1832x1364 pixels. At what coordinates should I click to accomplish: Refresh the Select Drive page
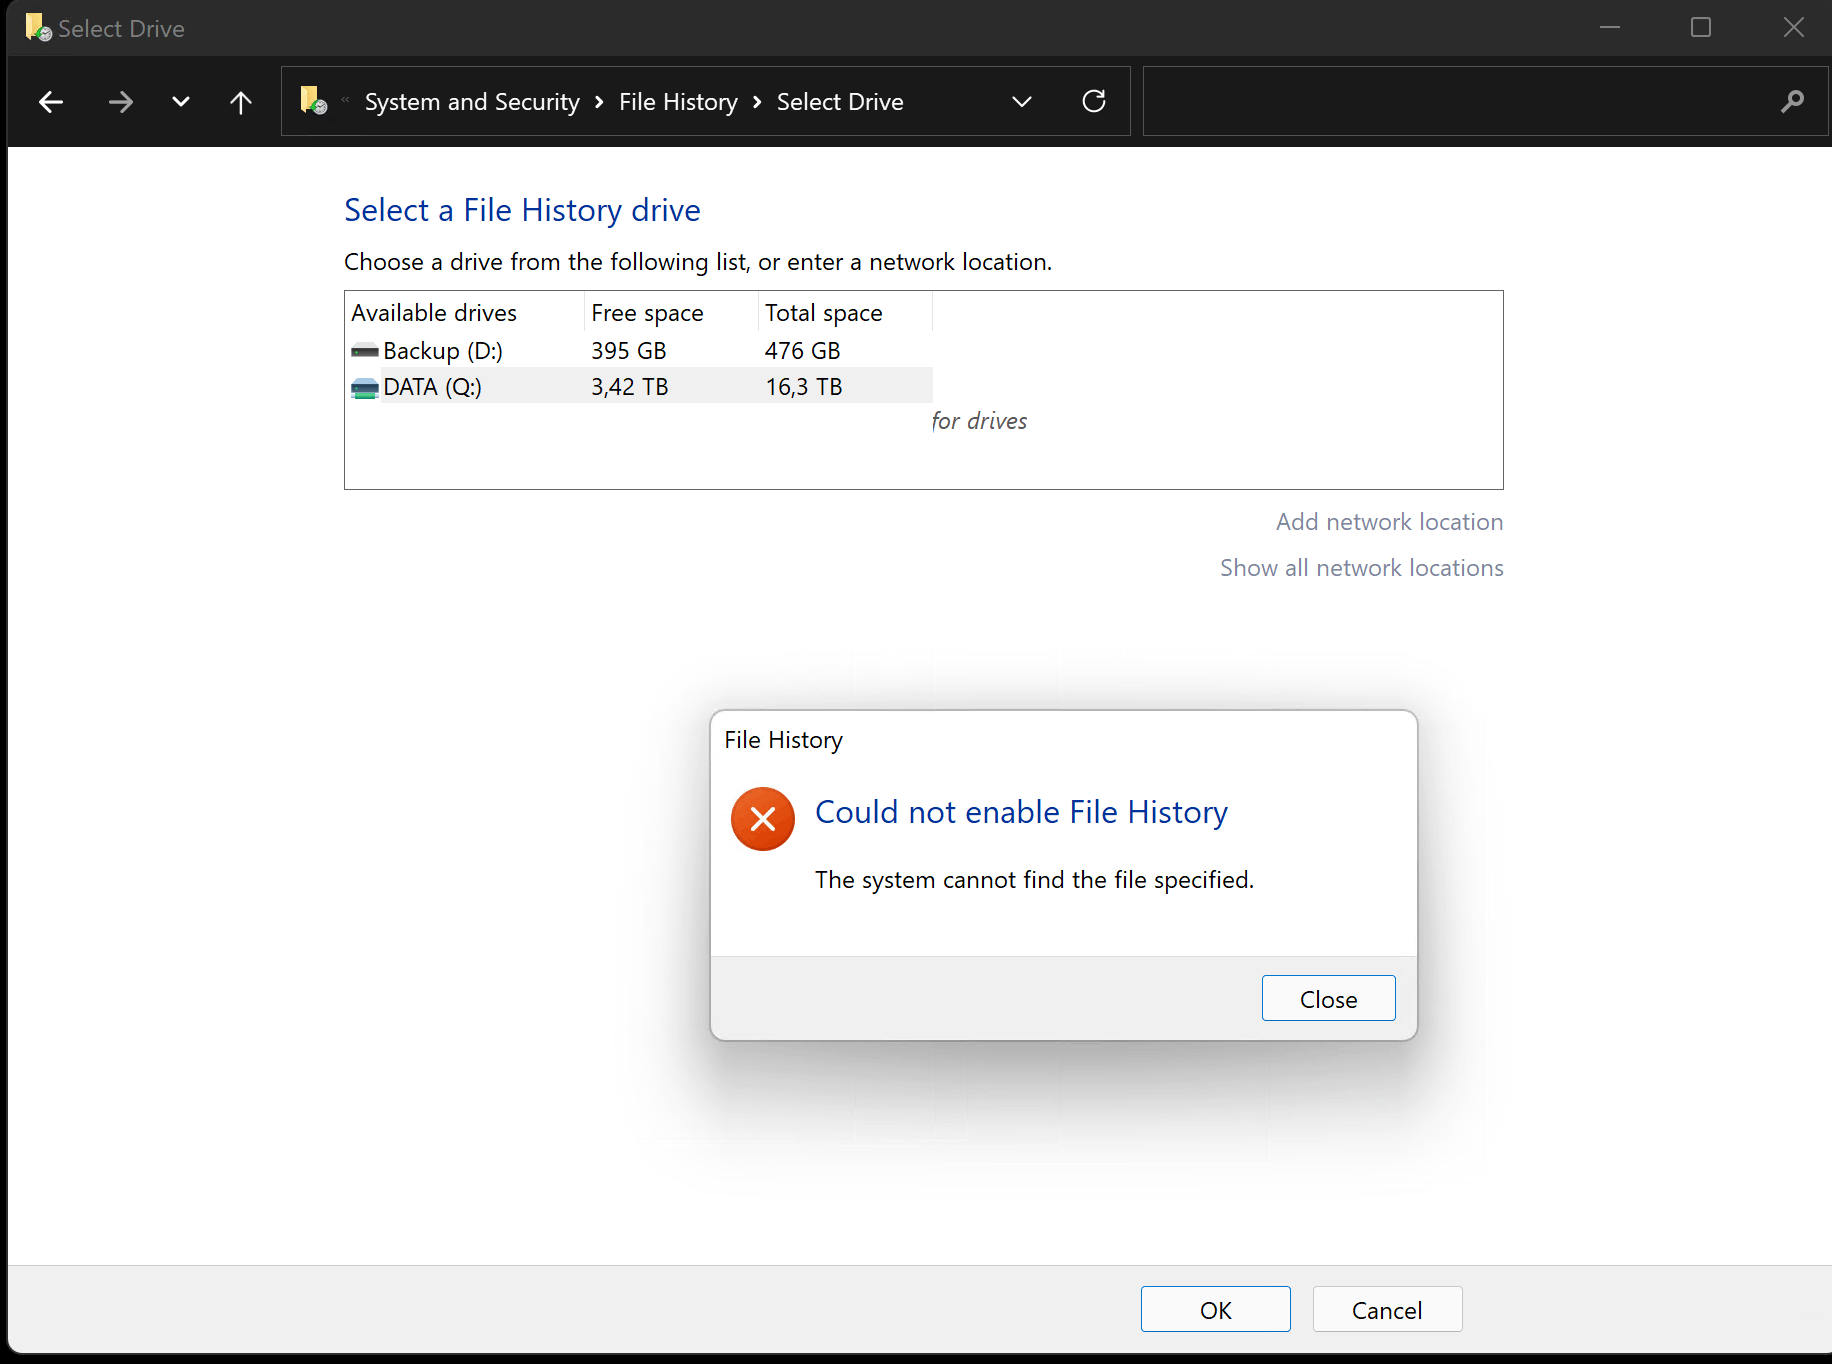1094,101
